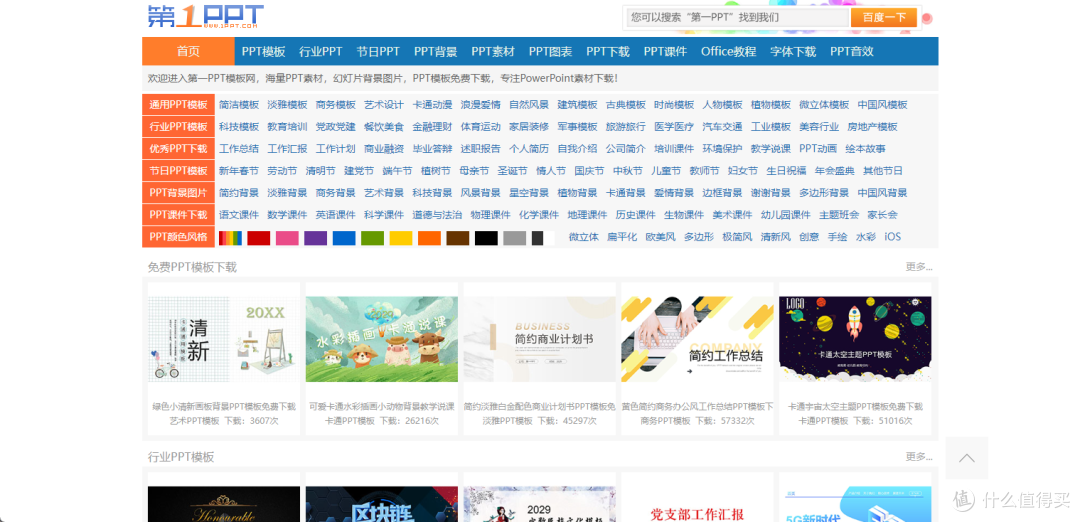Screen dimensions: 1080x522
Task: Click 淡雅PPT模板 under the business plan card
Action: pyautogui.click(x=506, y=420)
